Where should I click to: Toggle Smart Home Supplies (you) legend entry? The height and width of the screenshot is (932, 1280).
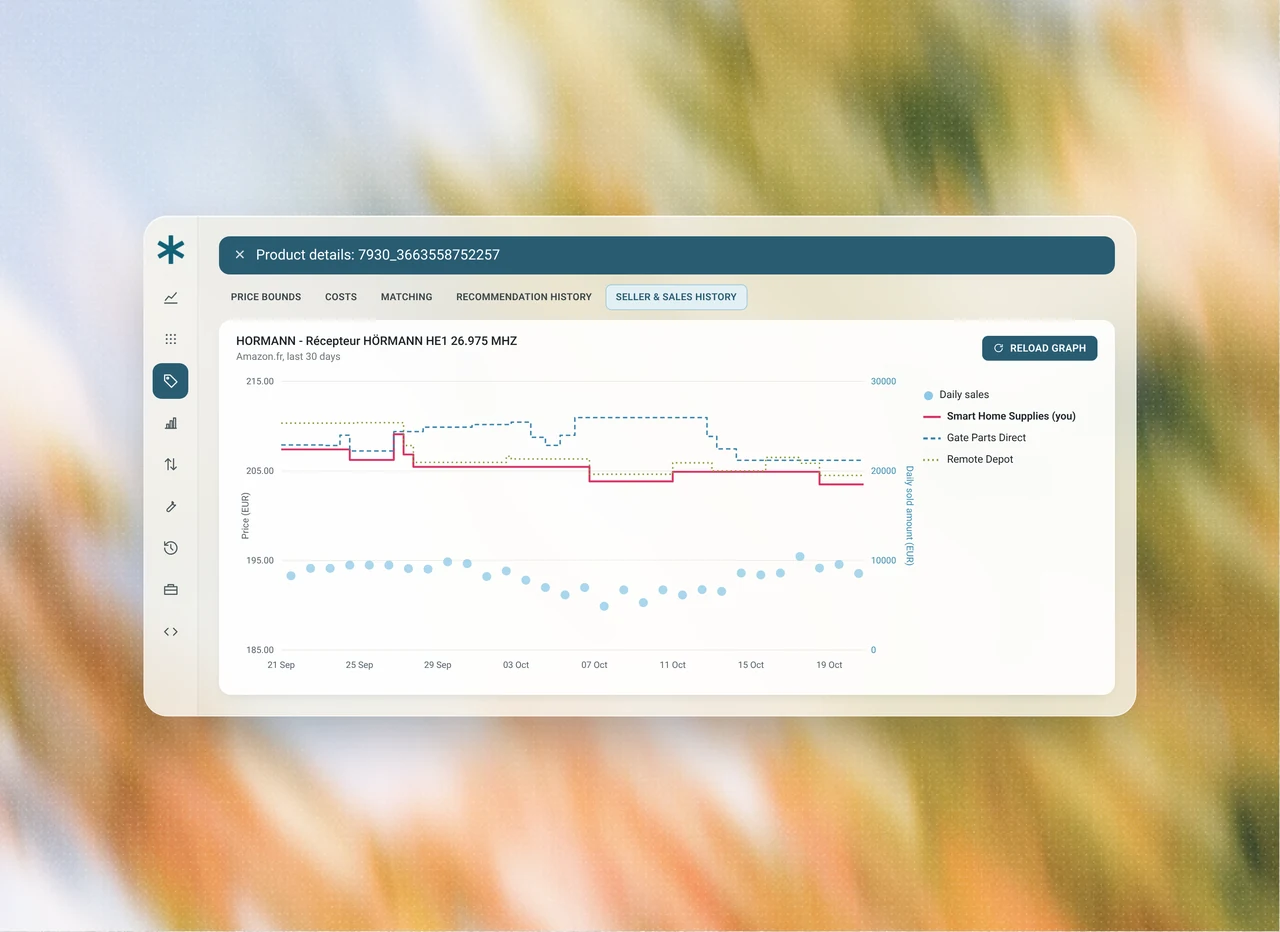[999, 416]
